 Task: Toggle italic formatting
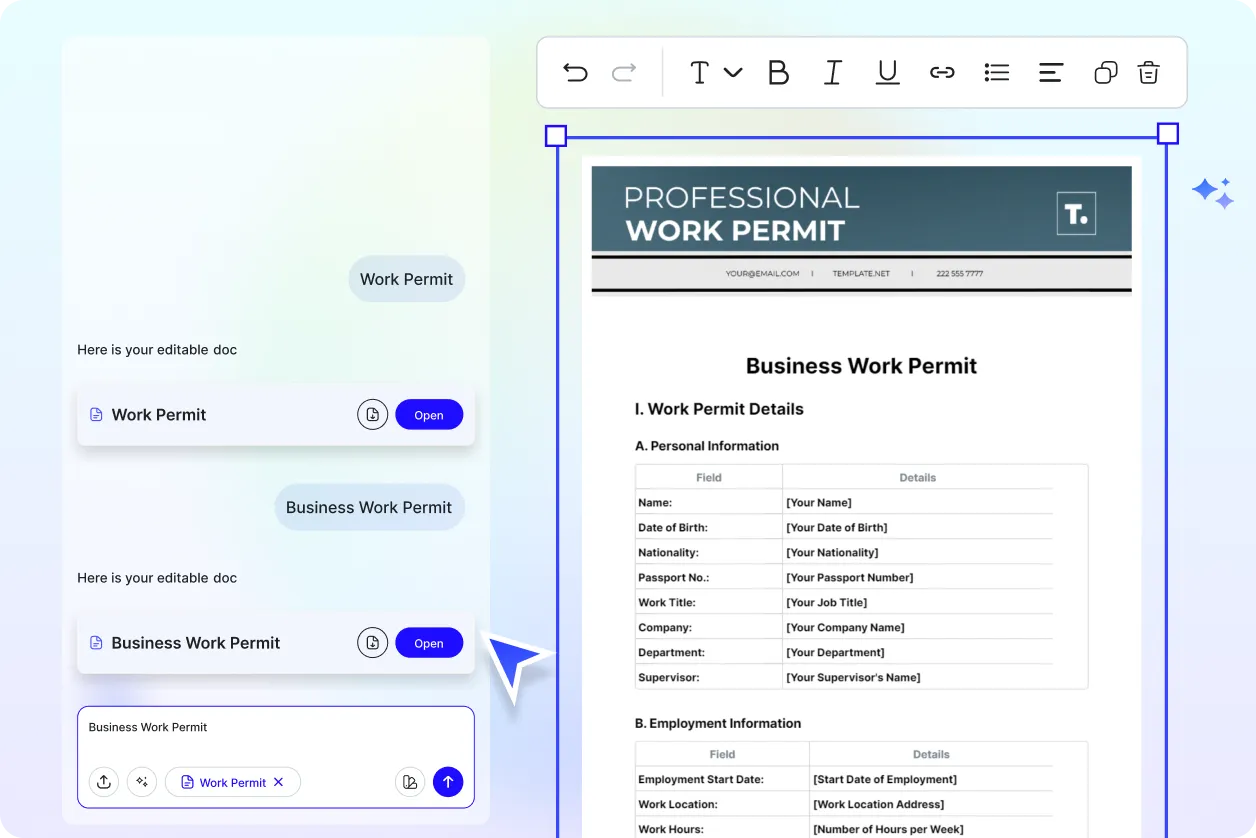(832, 72)
